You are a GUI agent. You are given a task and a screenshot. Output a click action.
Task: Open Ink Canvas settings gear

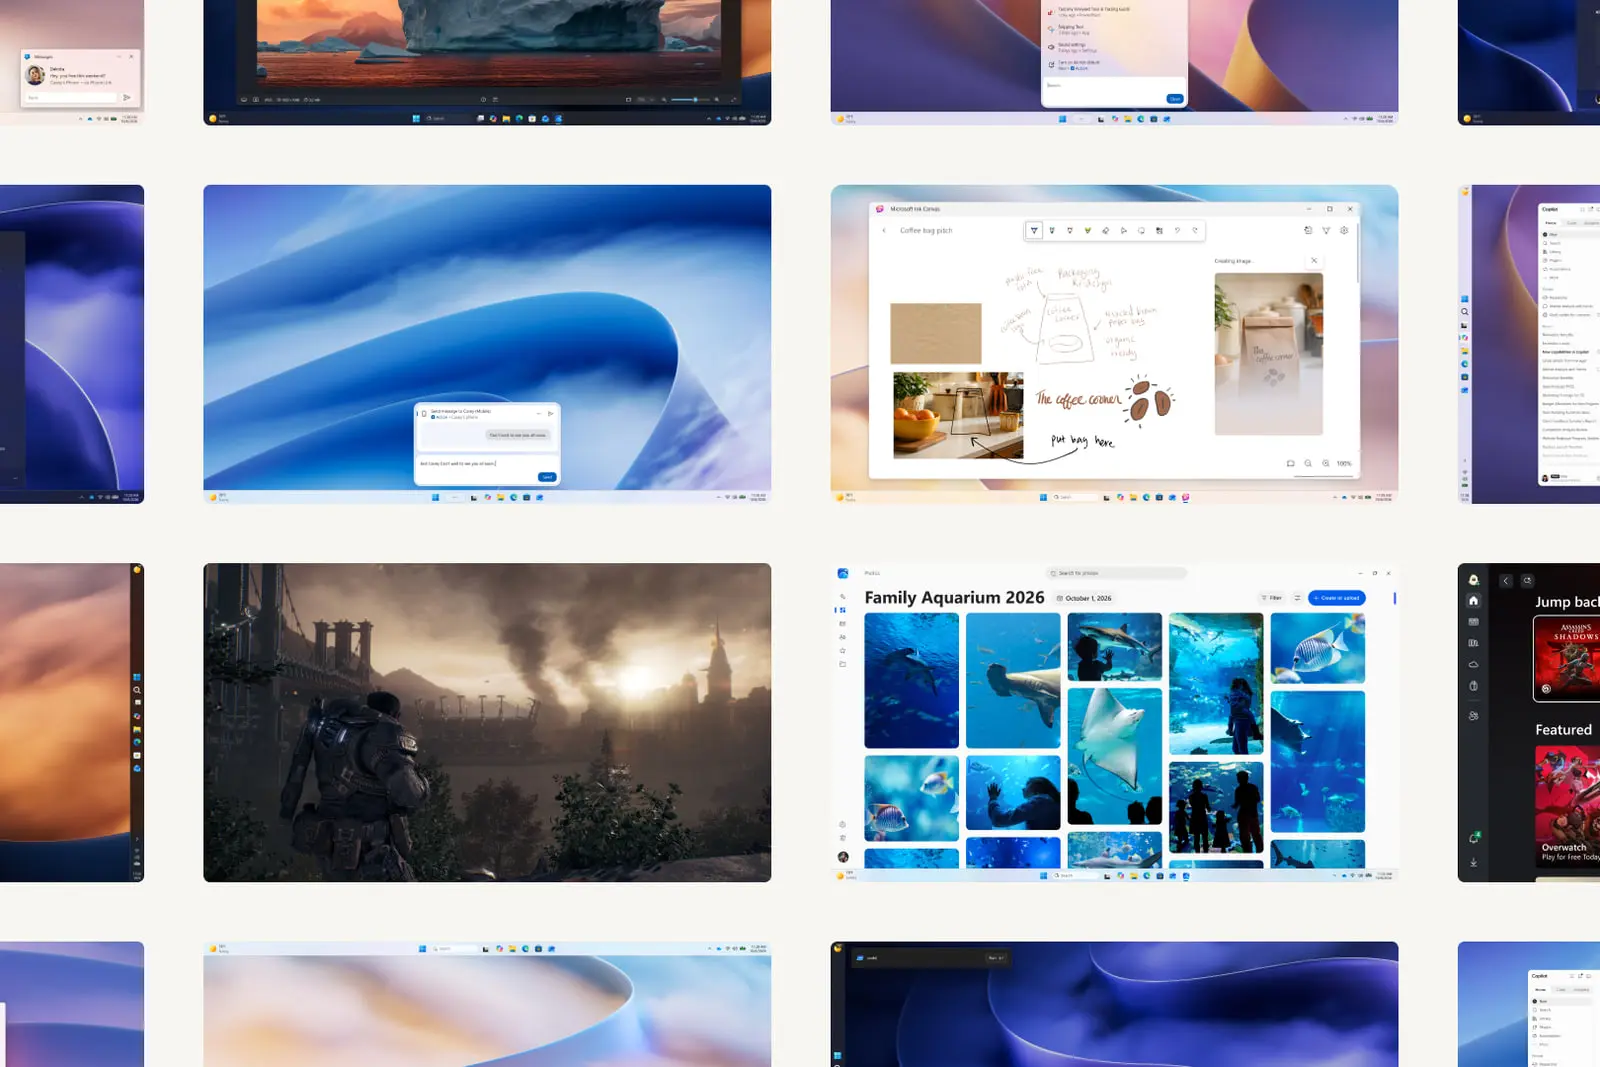(1344, 230)
